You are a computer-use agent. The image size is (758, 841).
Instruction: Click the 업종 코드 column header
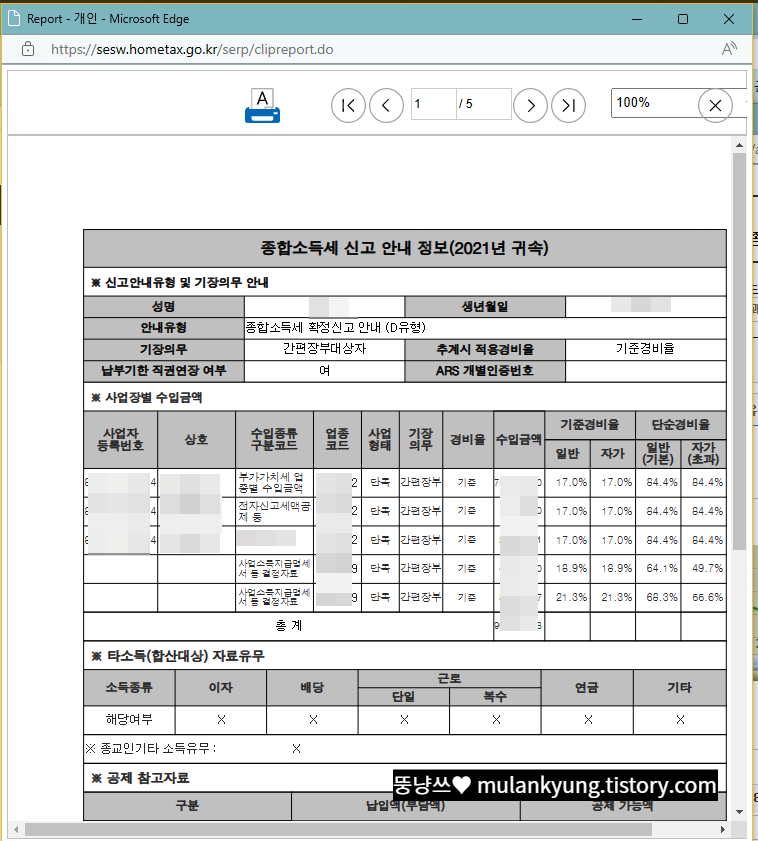pyautogui.click(x=337, y=440)
